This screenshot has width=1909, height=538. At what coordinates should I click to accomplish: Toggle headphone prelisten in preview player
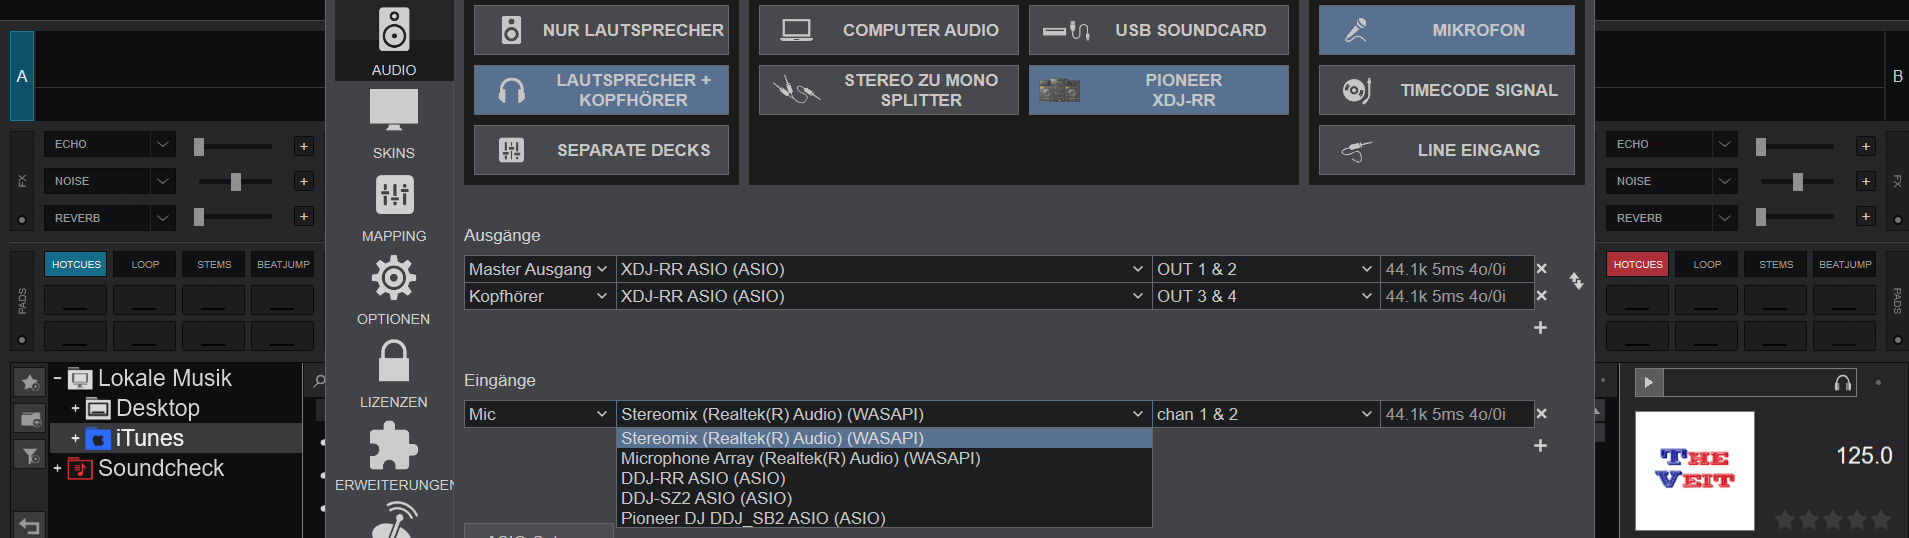click(x=1842, y=383)
